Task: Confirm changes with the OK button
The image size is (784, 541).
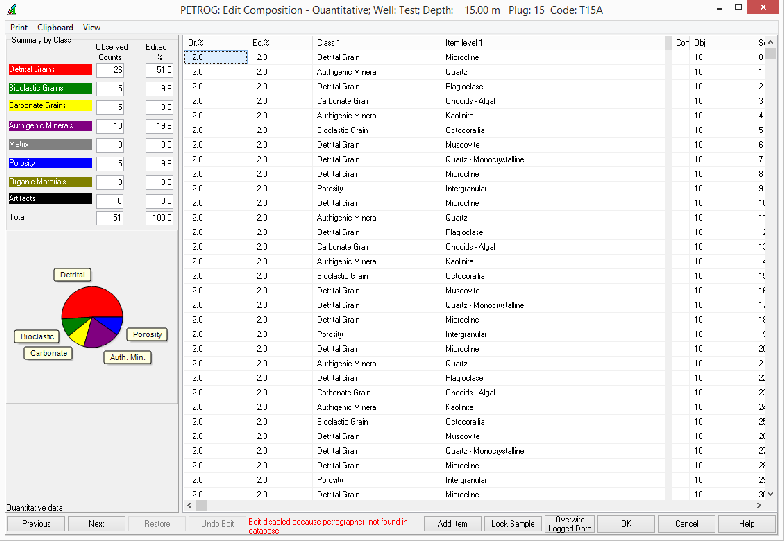Action: point(626,524)
